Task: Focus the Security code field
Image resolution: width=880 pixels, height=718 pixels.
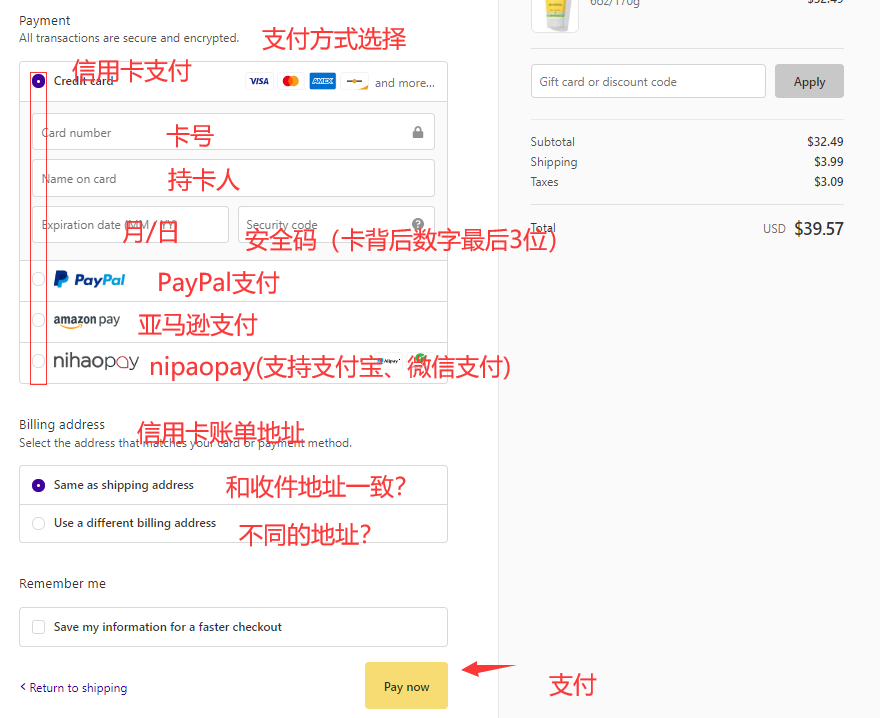Action: point(336,225)
